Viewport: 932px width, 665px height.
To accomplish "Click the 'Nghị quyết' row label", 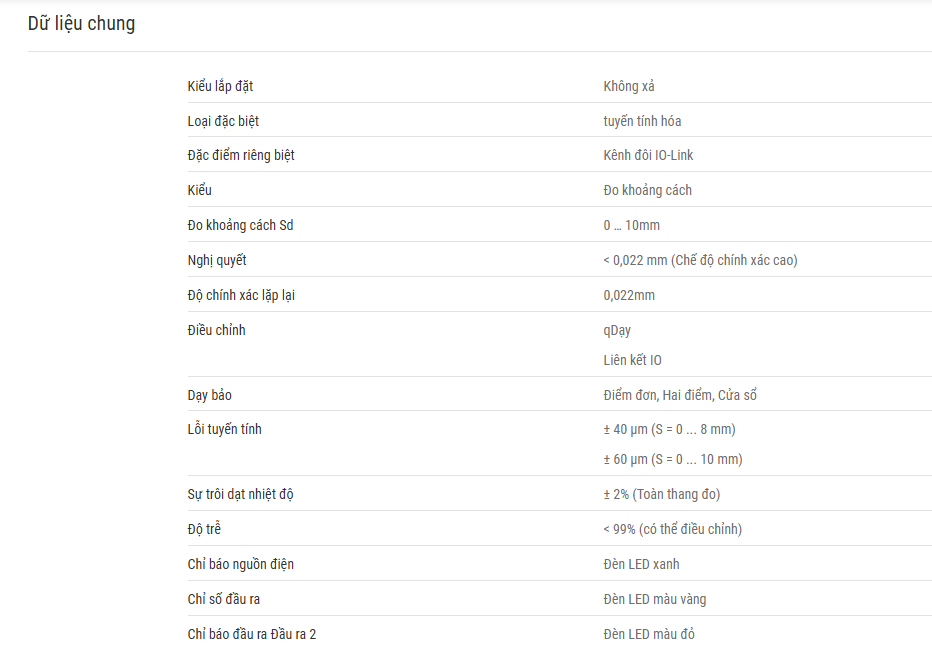I will click(217, 260).
